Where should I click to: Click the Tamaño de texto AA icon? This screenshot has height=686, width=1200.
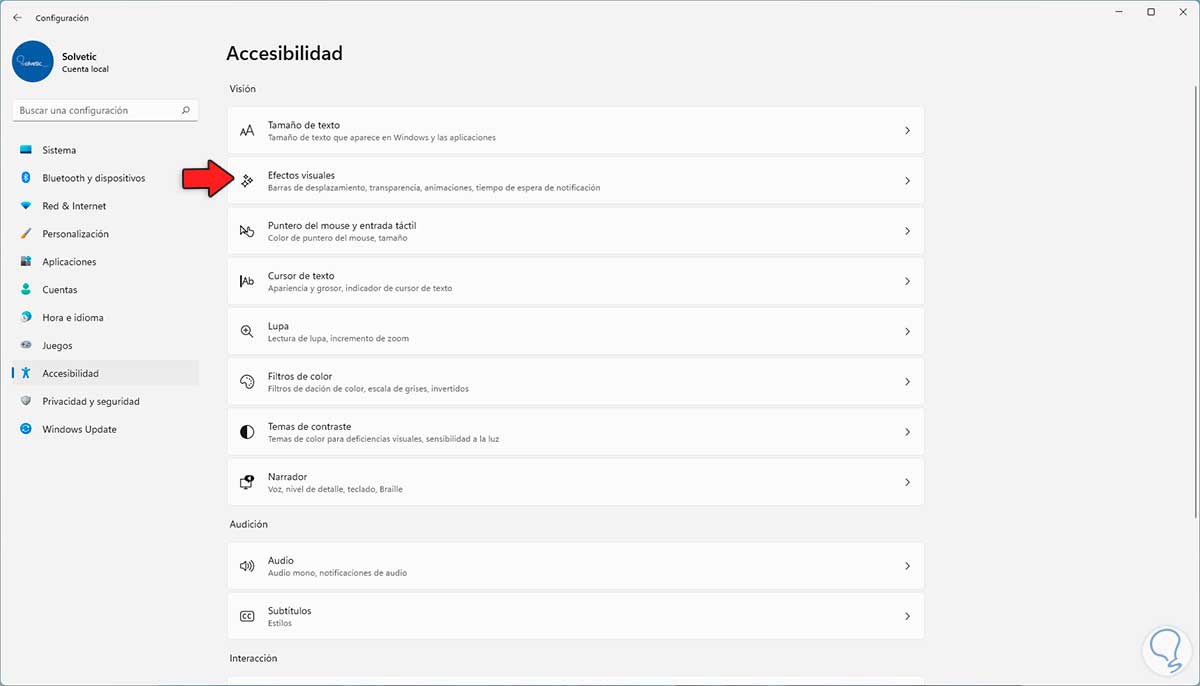click(x=247, y=131)
